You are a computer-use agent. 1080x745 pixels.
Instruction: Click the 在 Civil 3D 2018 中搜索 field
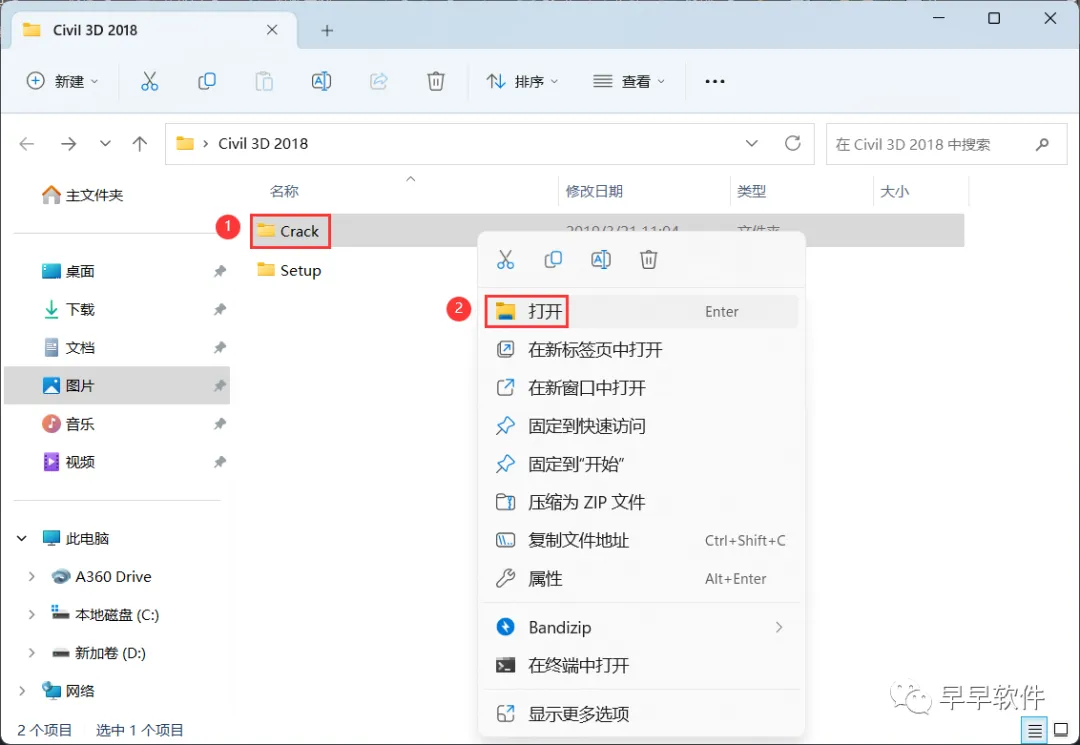947,144
